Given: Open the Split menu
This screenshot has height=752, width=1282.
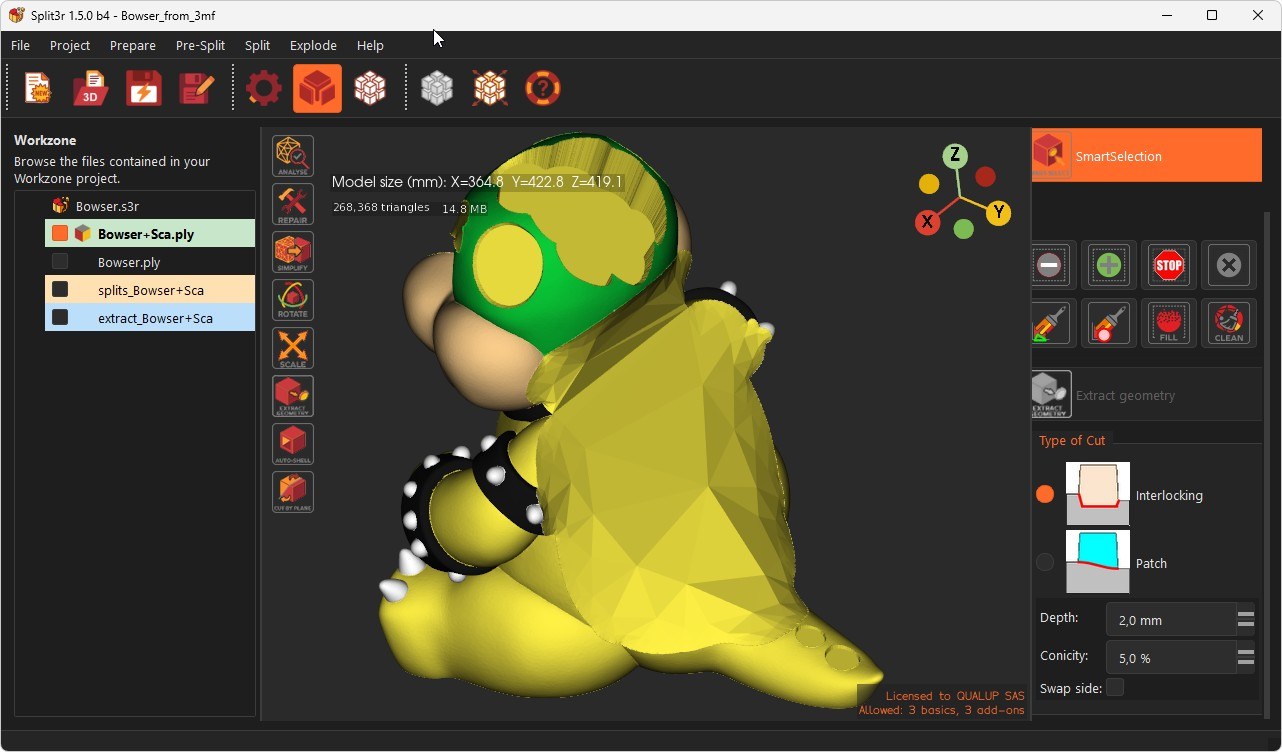Looking at the screenshot, I should [x=257, y=45].
